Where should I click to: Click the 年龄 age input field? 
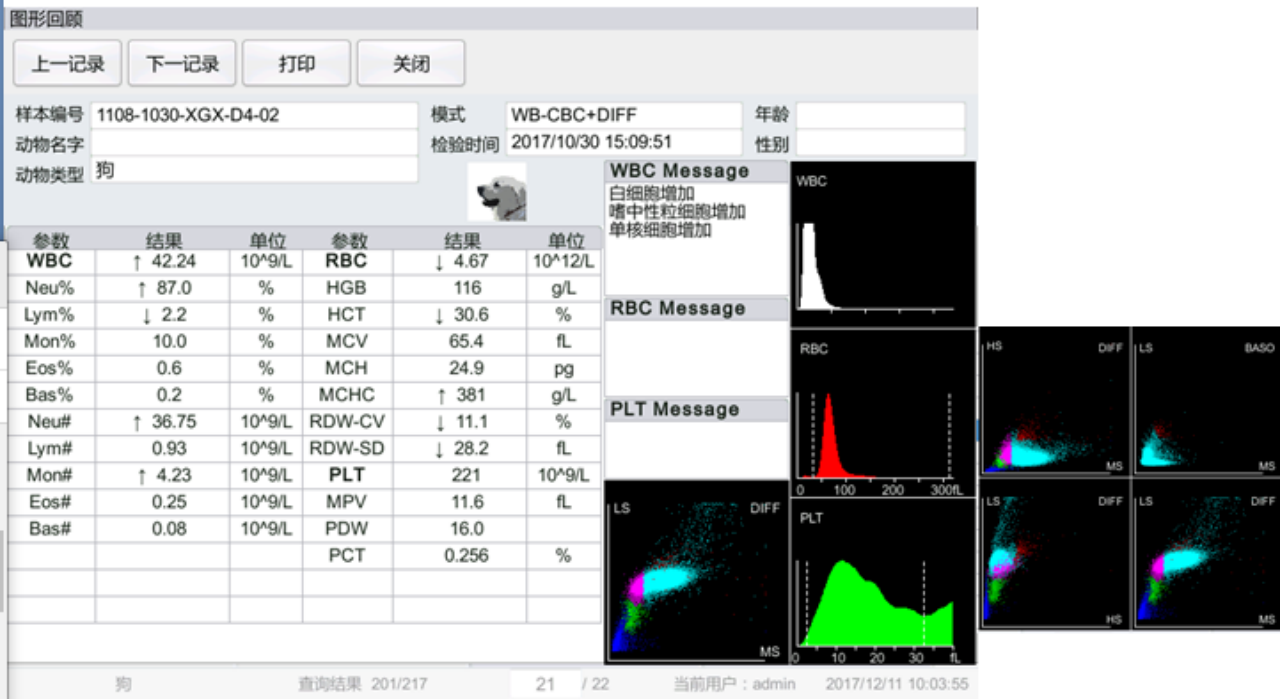(x=880, y=115)
